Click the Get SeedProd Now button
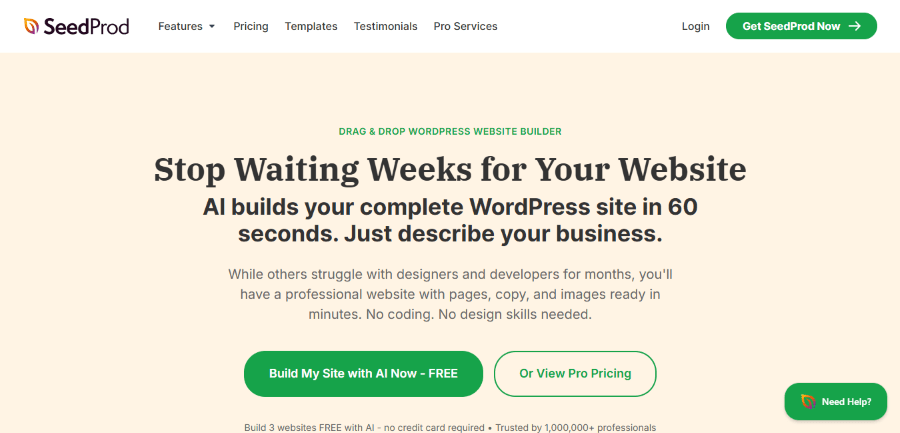Screen dimensions: 900x433 click(x=801, y=26)
